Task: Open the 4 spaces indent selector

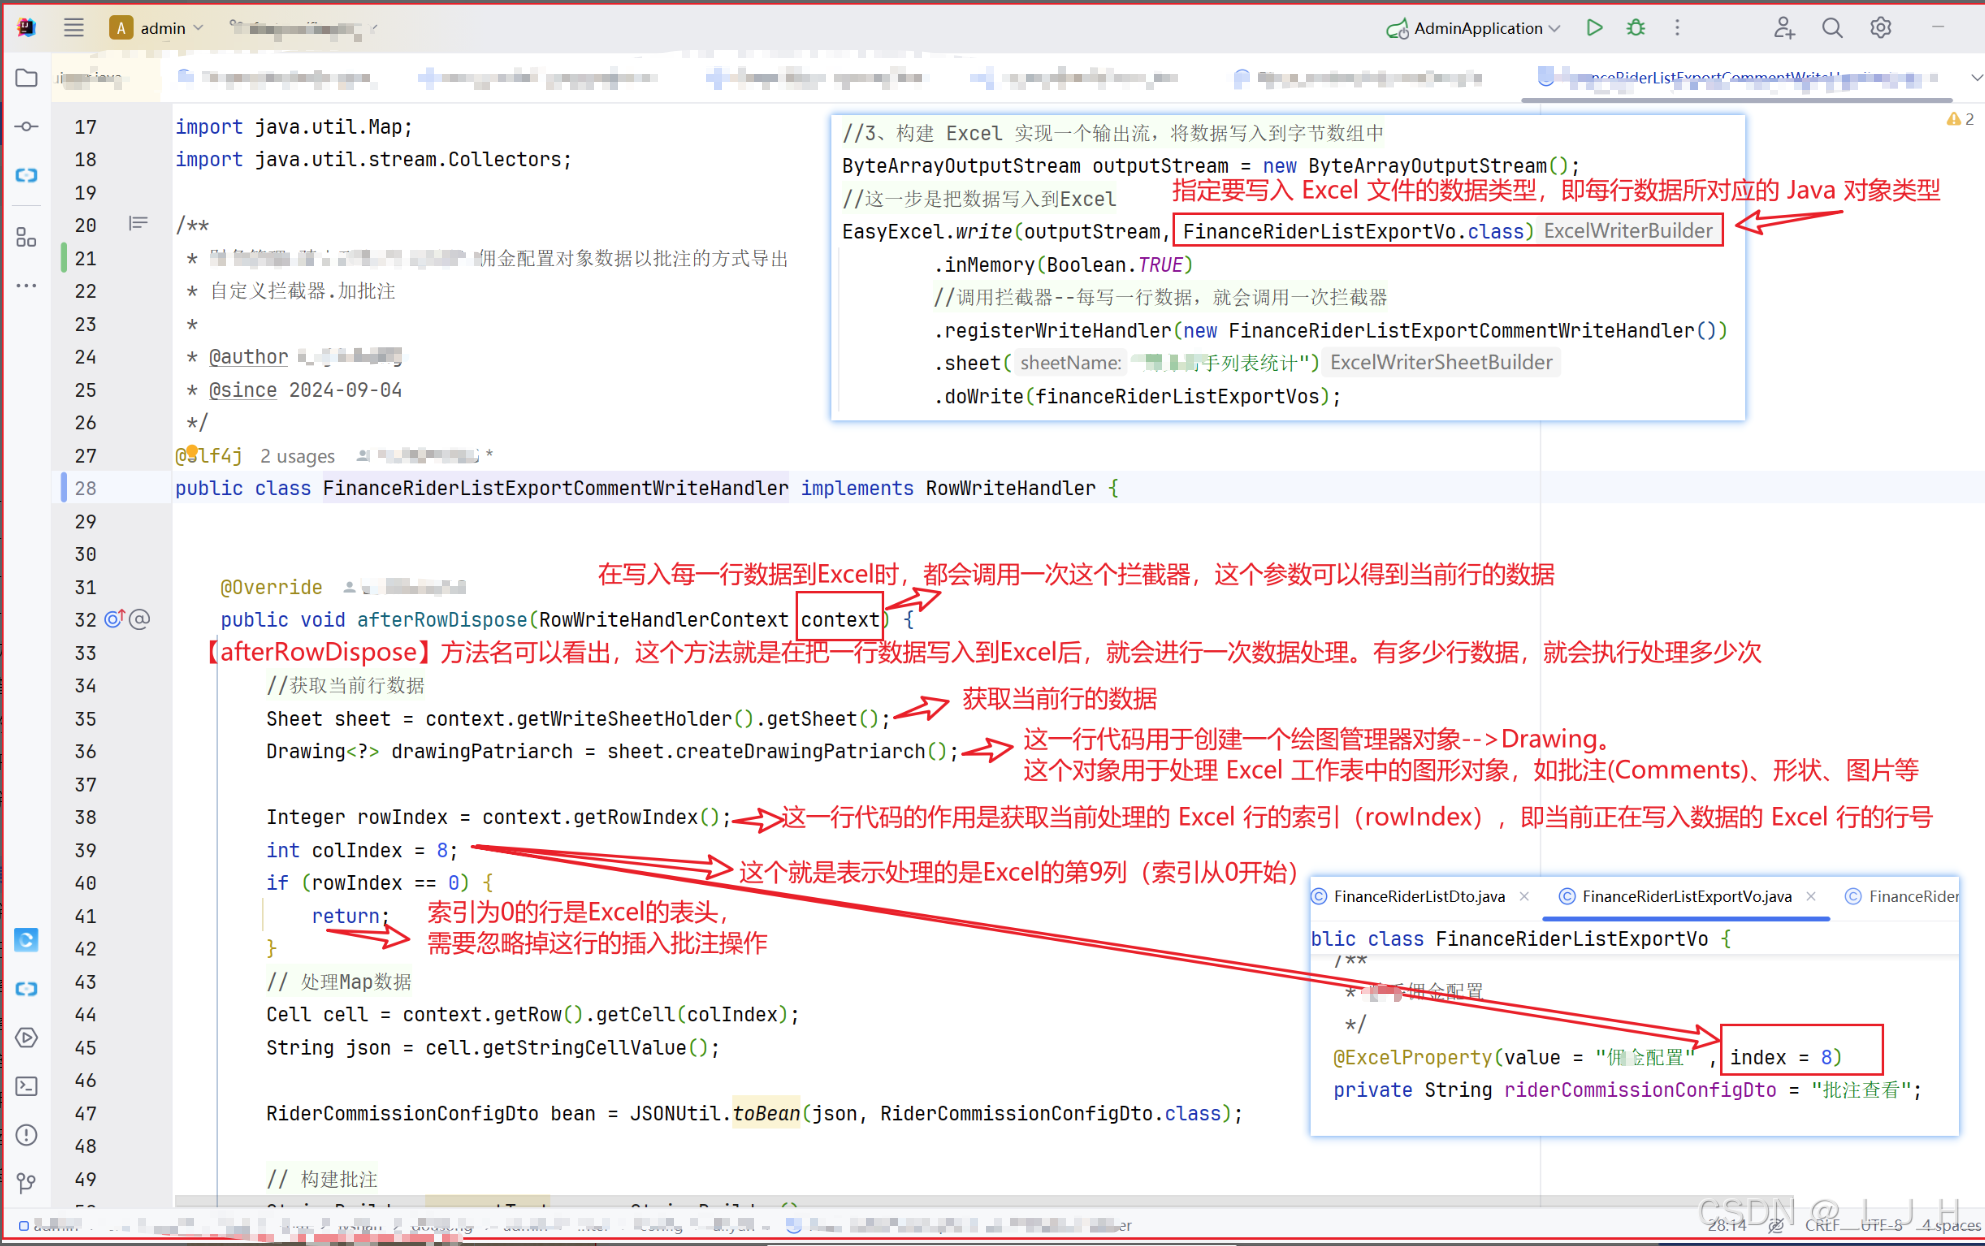Action: (1951, 1225)
